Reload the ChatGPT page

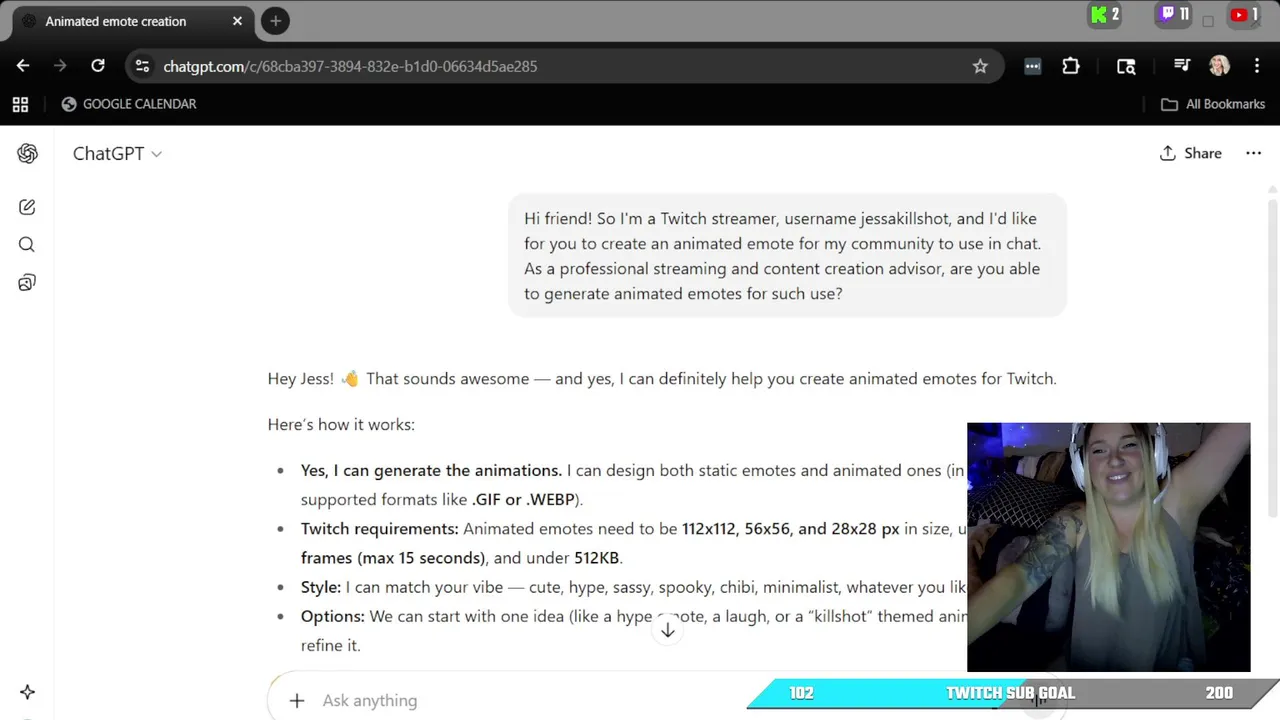pyautogui.click(x=98, y=66)
